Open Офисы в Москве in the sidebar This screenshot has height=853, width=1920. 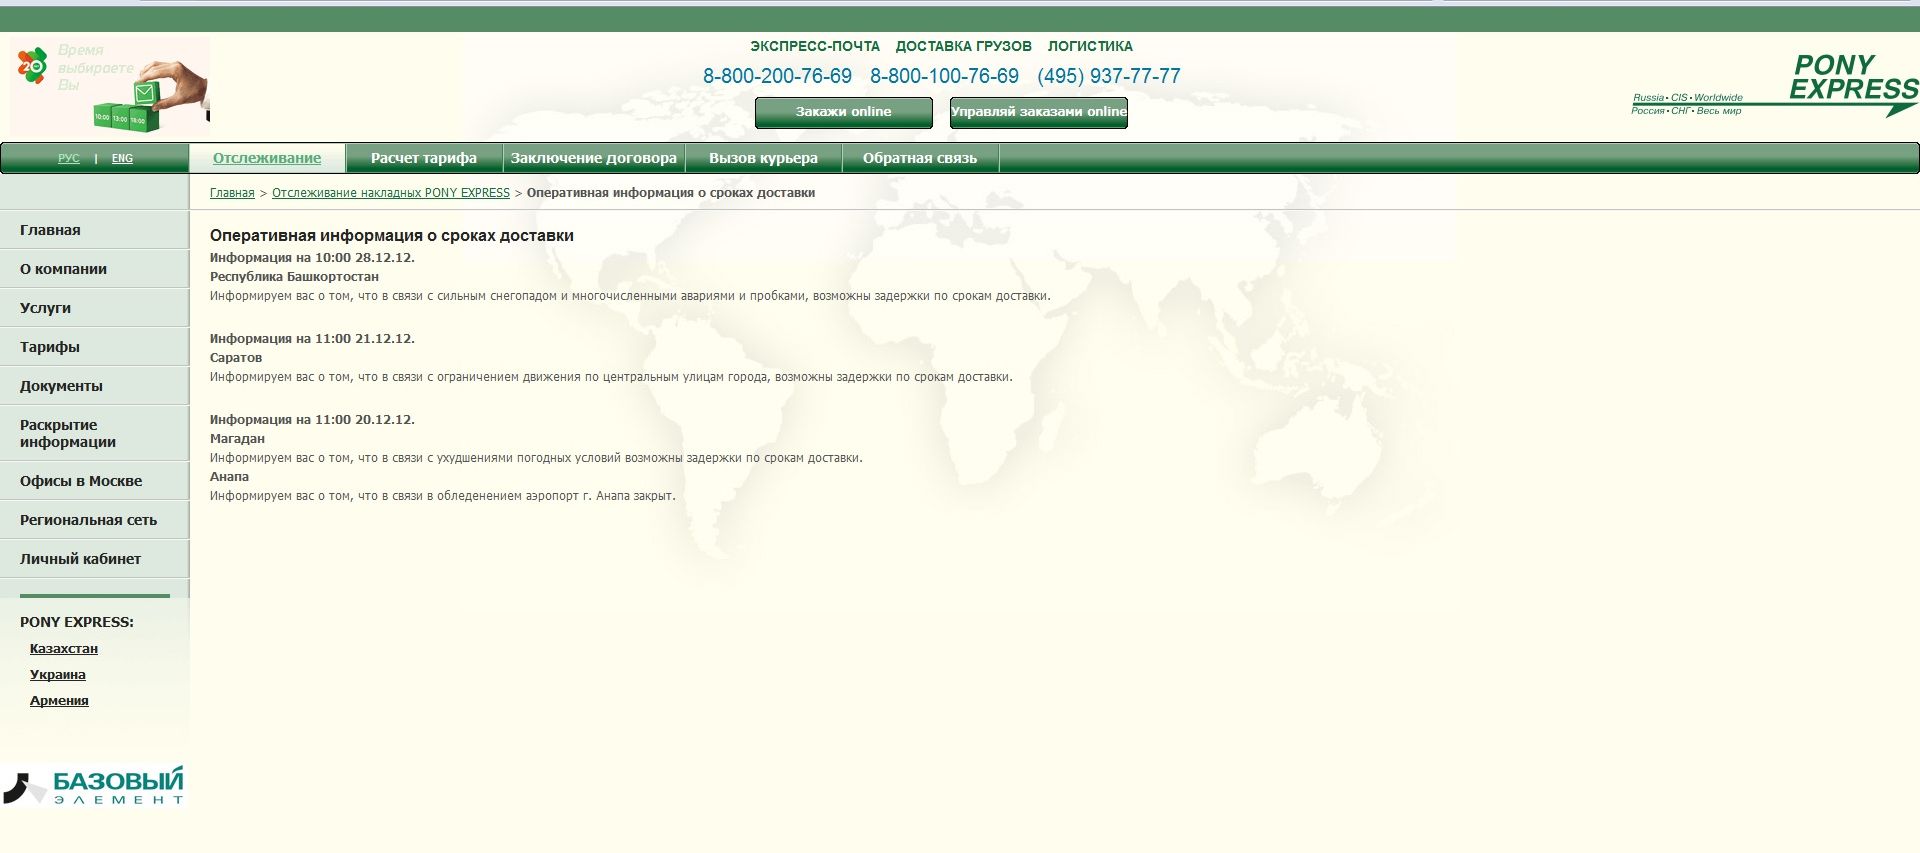click(94, 481)
